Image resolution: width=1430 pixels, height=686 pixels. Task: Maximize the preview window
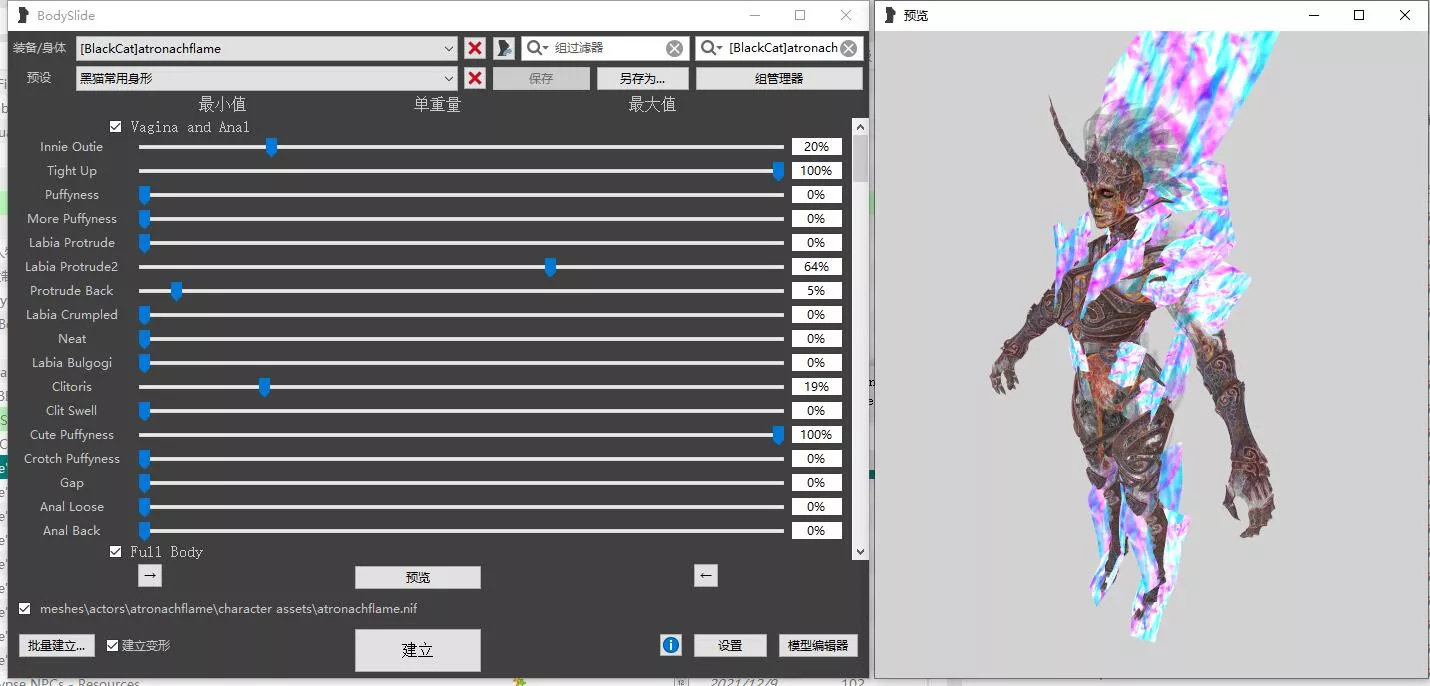(x=1359, y=15)
